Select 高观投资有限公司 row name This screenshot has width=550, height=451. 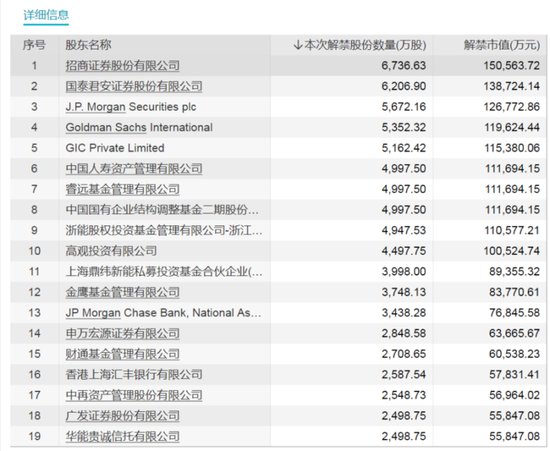pos(111,251)
